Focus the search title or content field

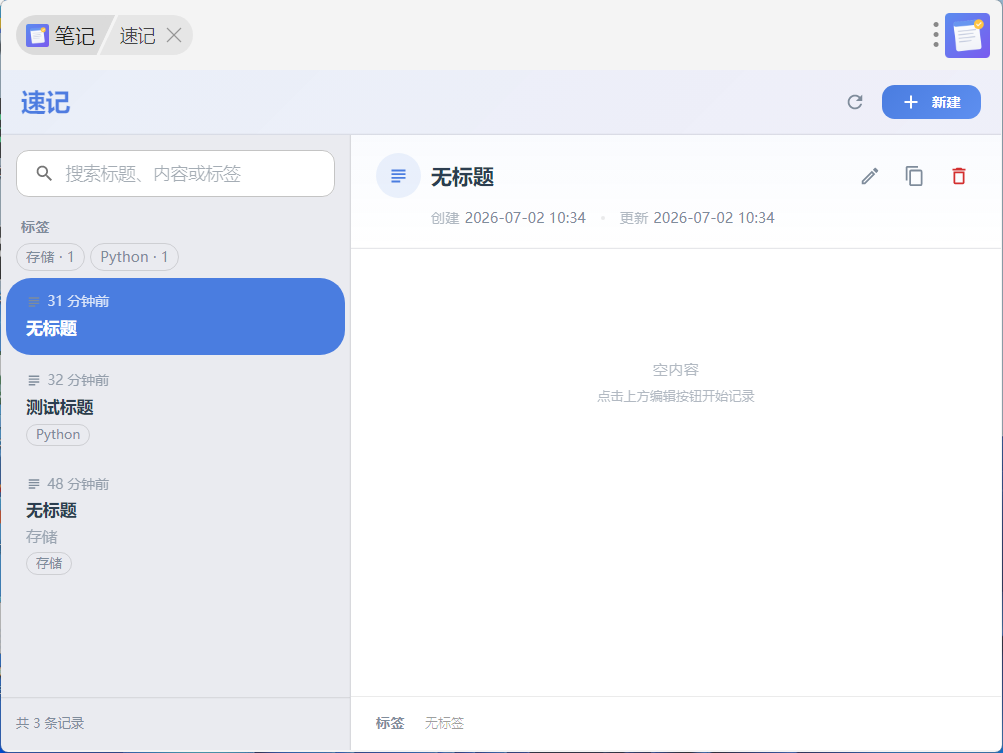point(175,173)
